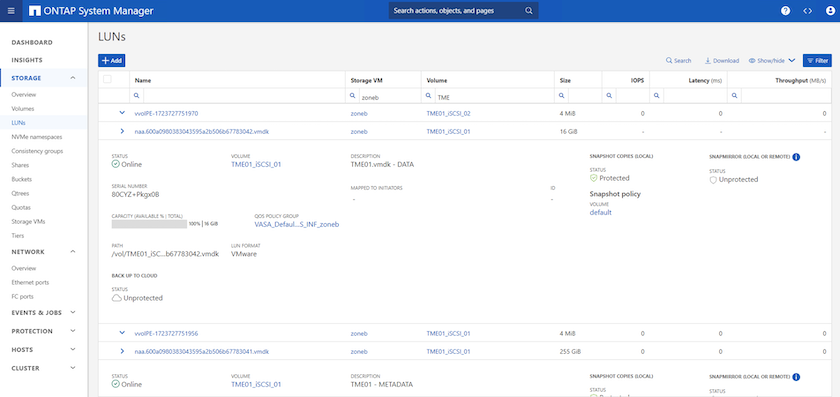Open Storage VMs page
This screenshot has height=397, width=840.
click(27, 221)
